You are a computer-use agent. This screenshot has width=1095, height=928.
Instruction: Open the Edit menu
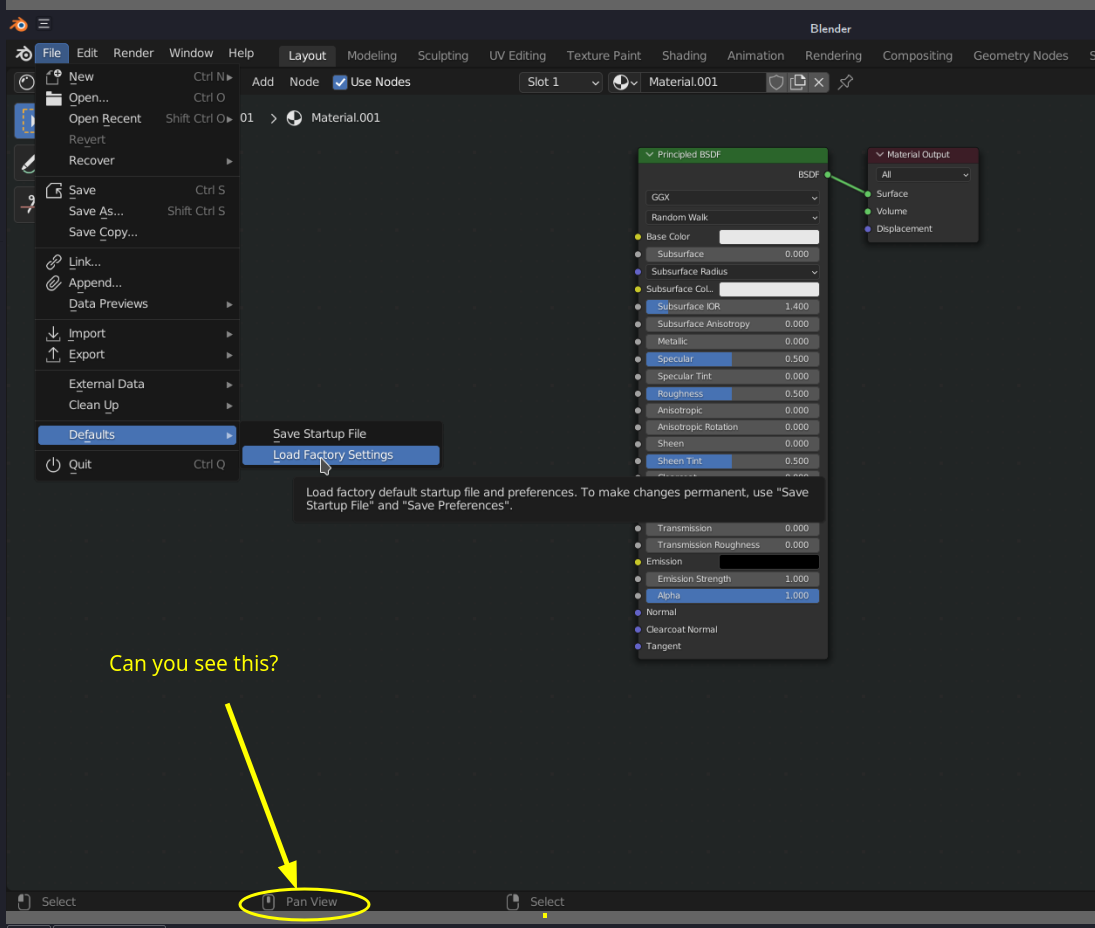87,53
